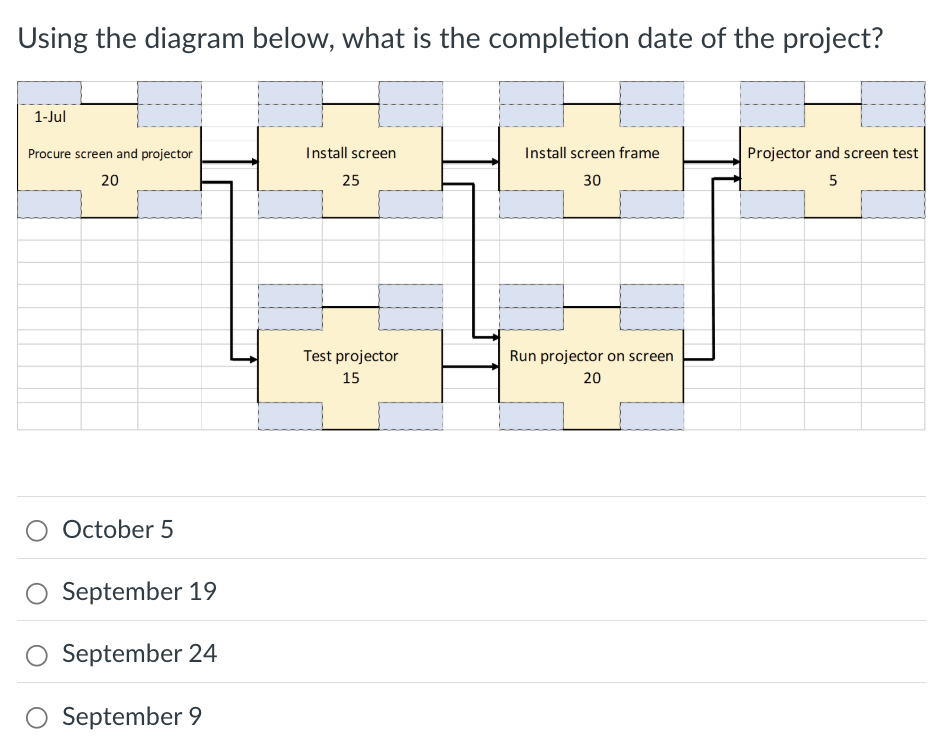The image size is (946, 748).
Task: Click the arrow linking Test projector to Run projector
Action: click(470, 366)
